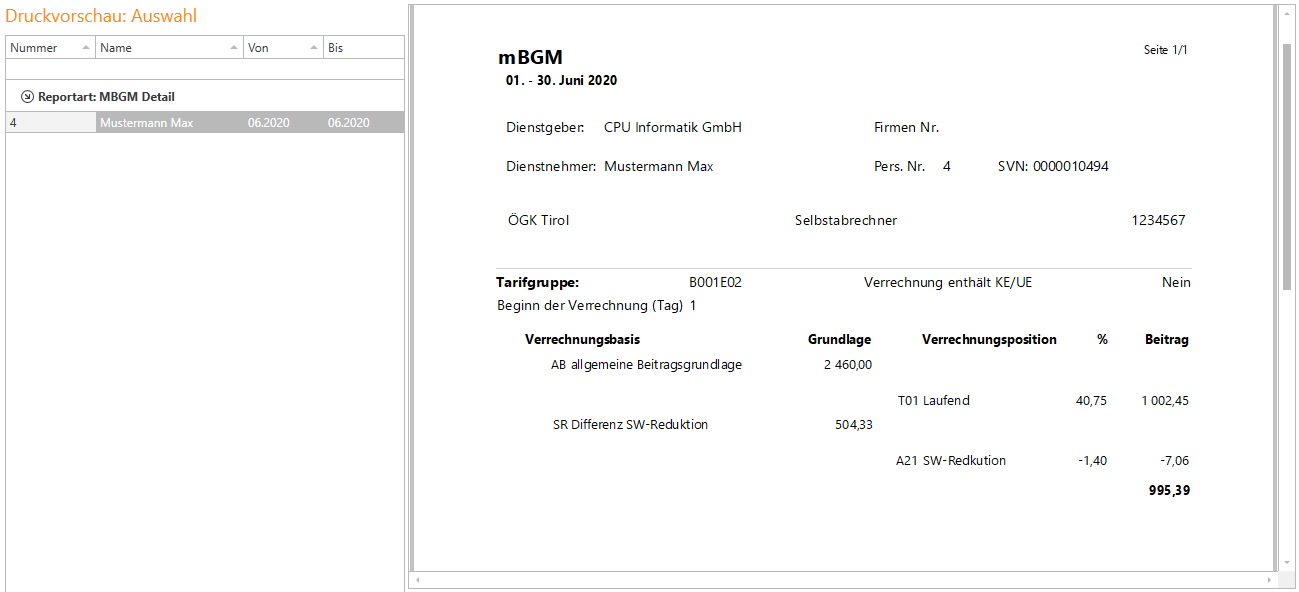Sort list by Von column header
Screen dimensions: 1299x592
(283, 48)
